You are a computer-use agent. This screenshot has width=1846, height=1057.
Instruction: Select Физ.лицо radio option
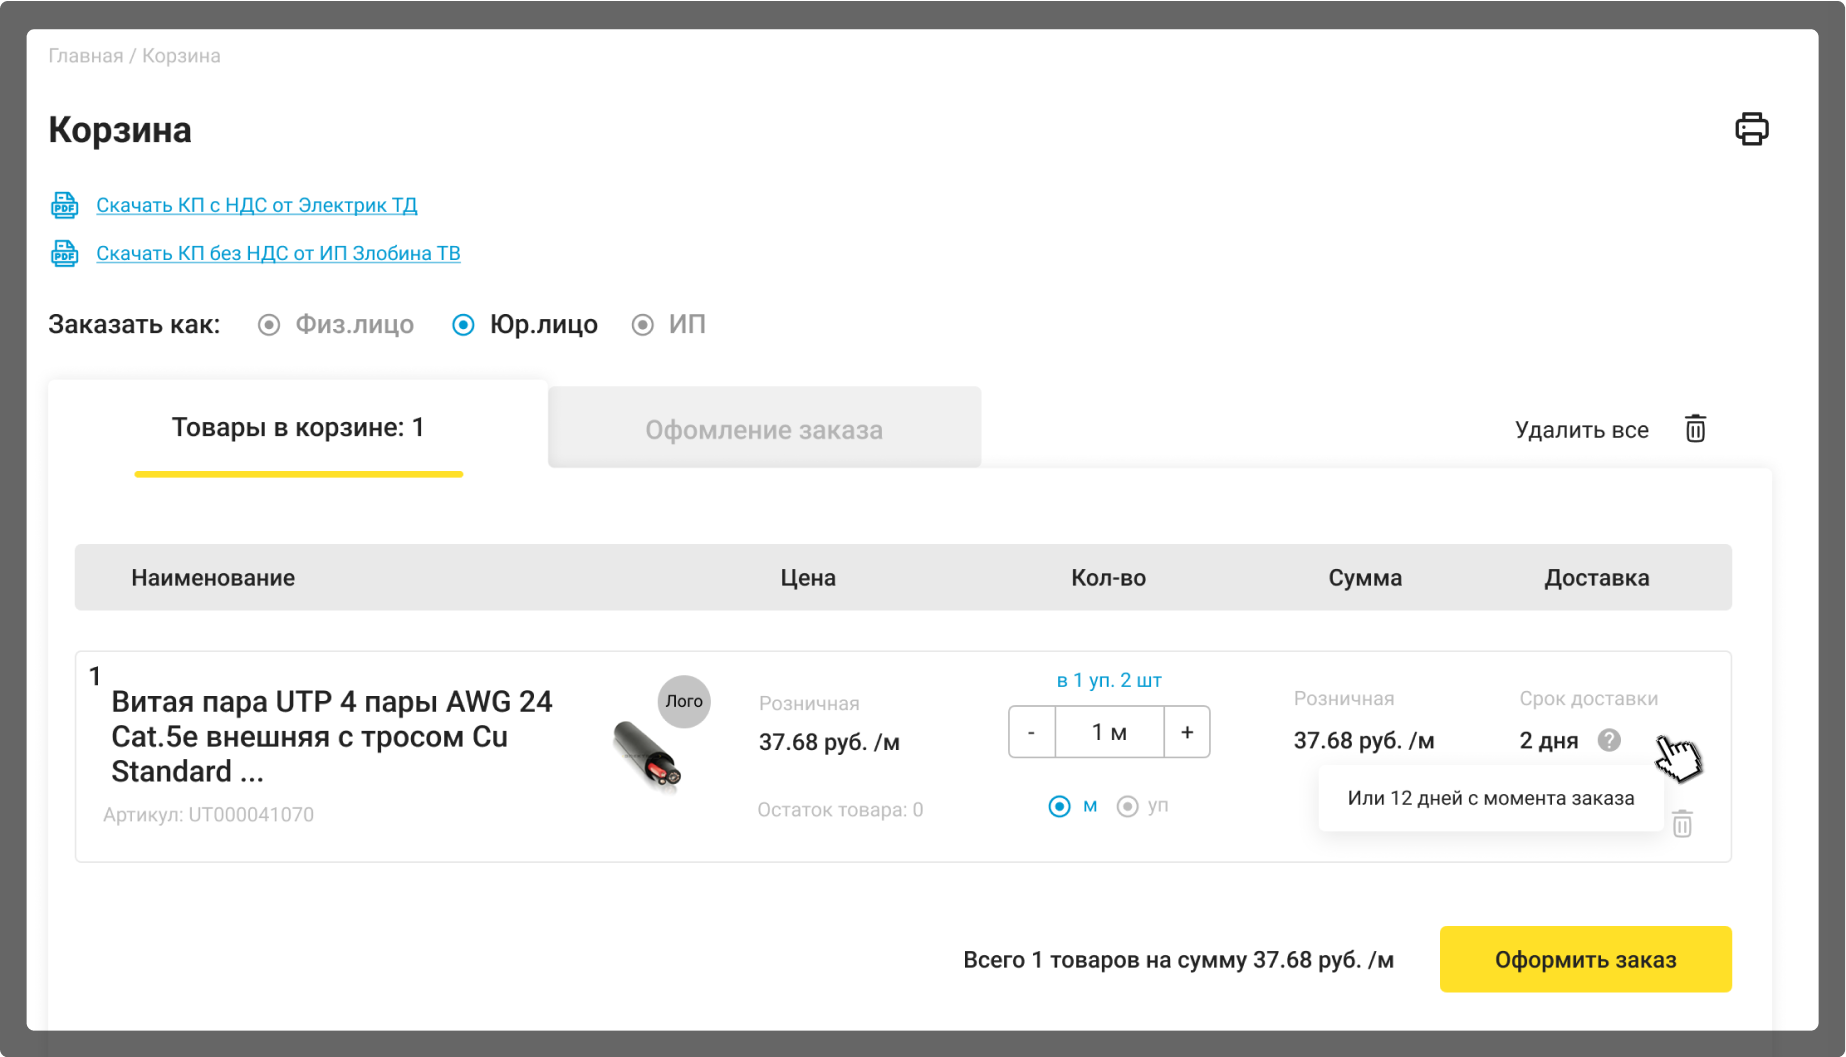point(269,325)
